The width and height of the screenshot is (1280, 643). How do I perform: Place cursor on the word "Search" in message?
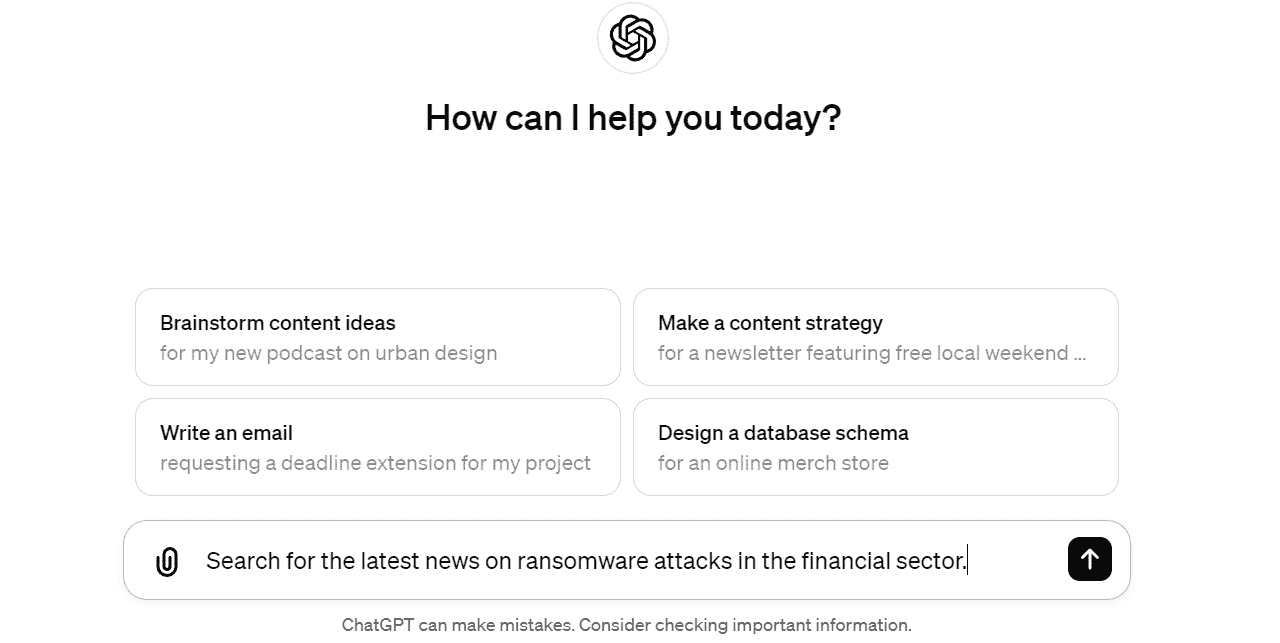242,561
